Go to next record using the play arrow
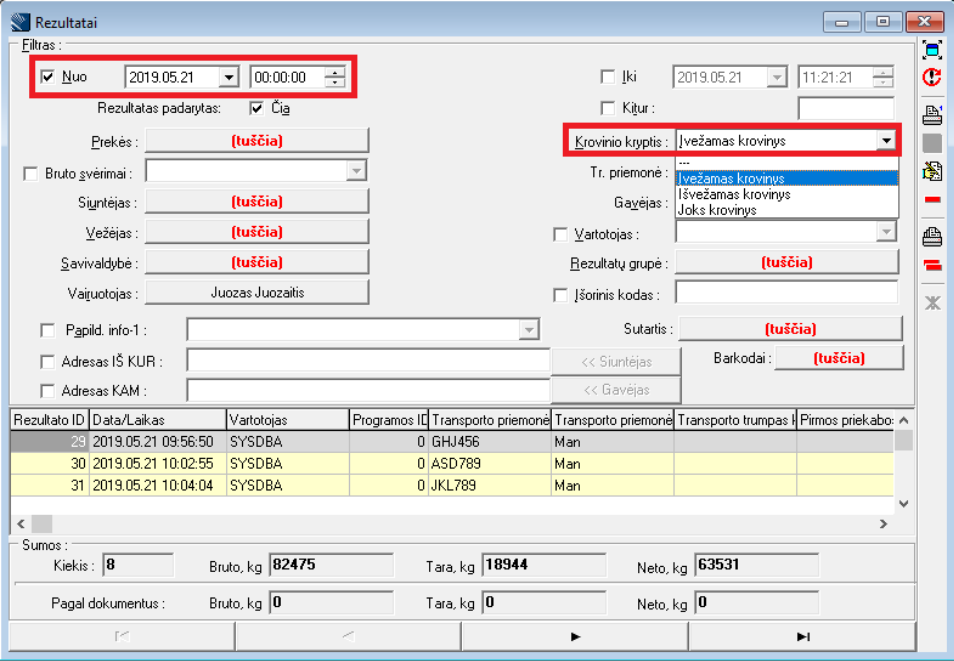954x661 pixels. coord(575,636)
